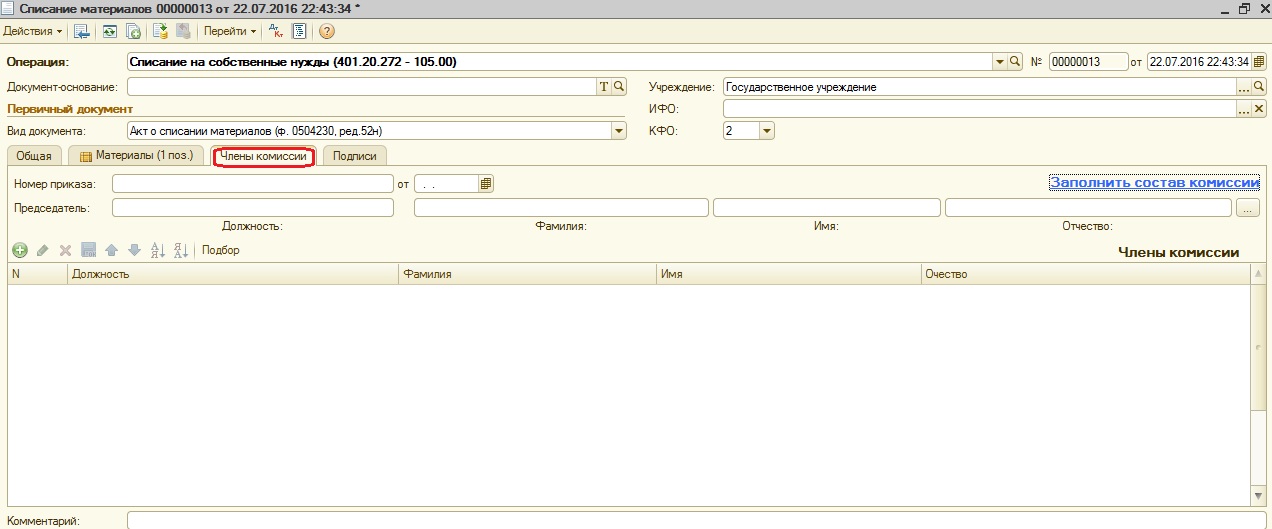Screen dimensions: 1272x529
Task: Click the ИФО input field
Action: (980, 109)
